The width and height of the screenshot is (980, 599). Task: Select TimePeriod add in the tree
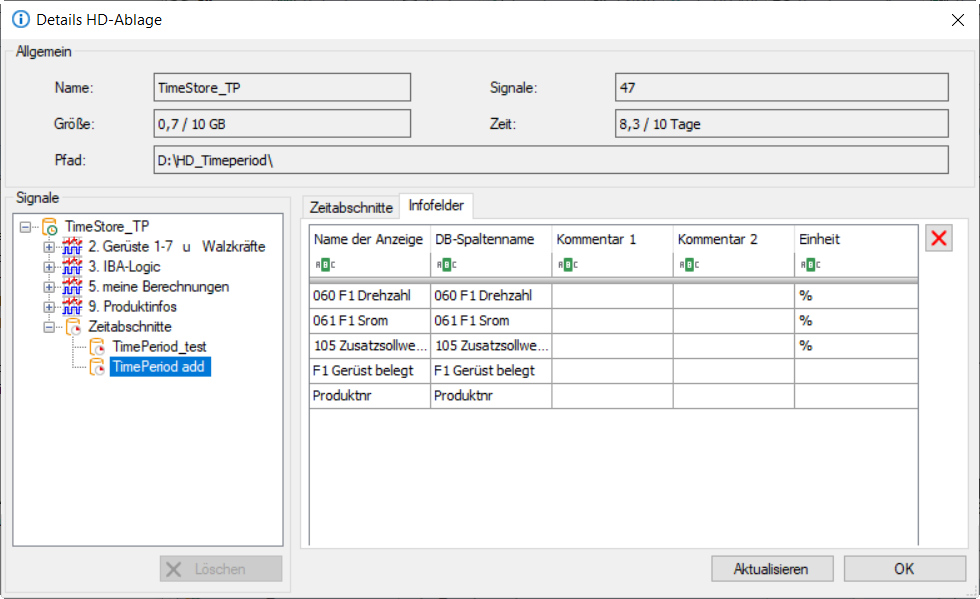pos(161,367)
